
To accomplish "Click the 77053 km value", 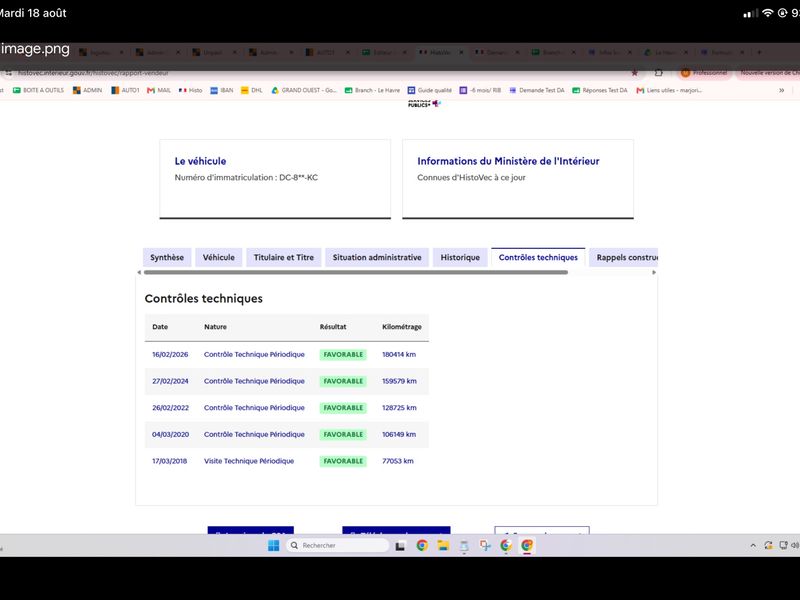I will 398,461.
